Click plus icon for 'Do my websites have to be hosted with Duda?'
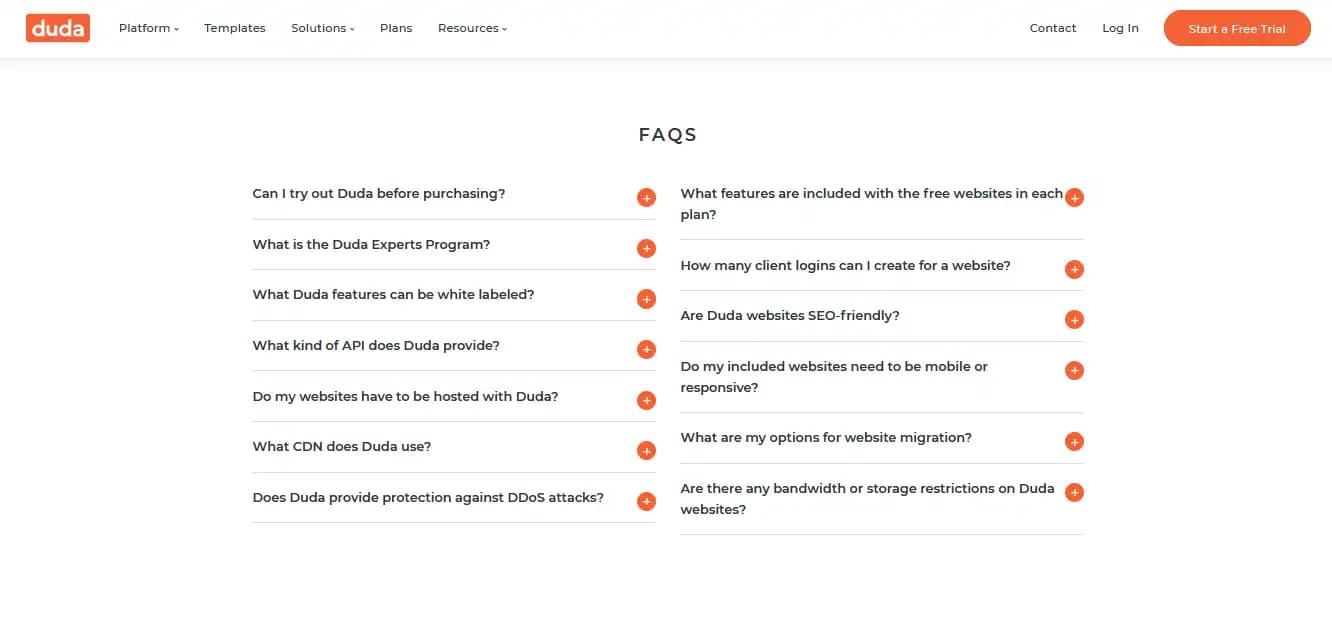Image resolution: width=1332 pixels, height=633 pixels. 646,400
